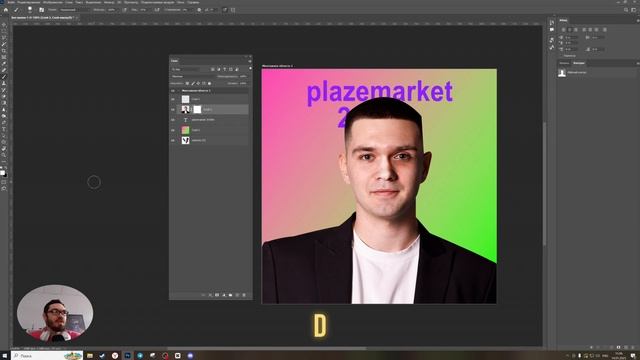Click the search icon at top right
This screenshot has height=360, width=640.
[626, 10]
